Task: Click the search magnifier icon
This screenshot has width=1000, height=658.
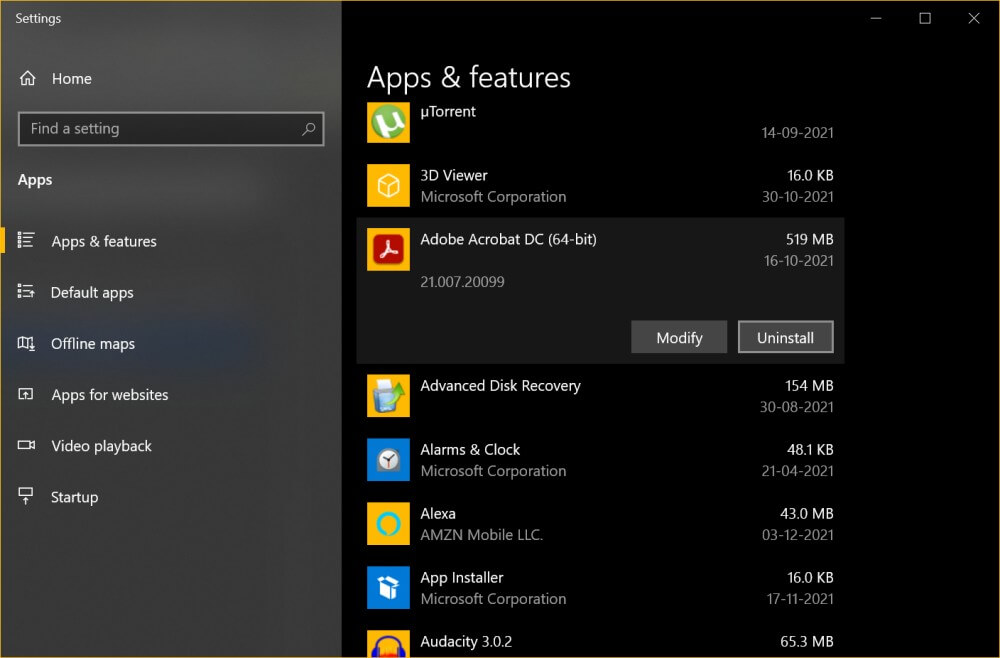Action: click(x=309, y=129)
